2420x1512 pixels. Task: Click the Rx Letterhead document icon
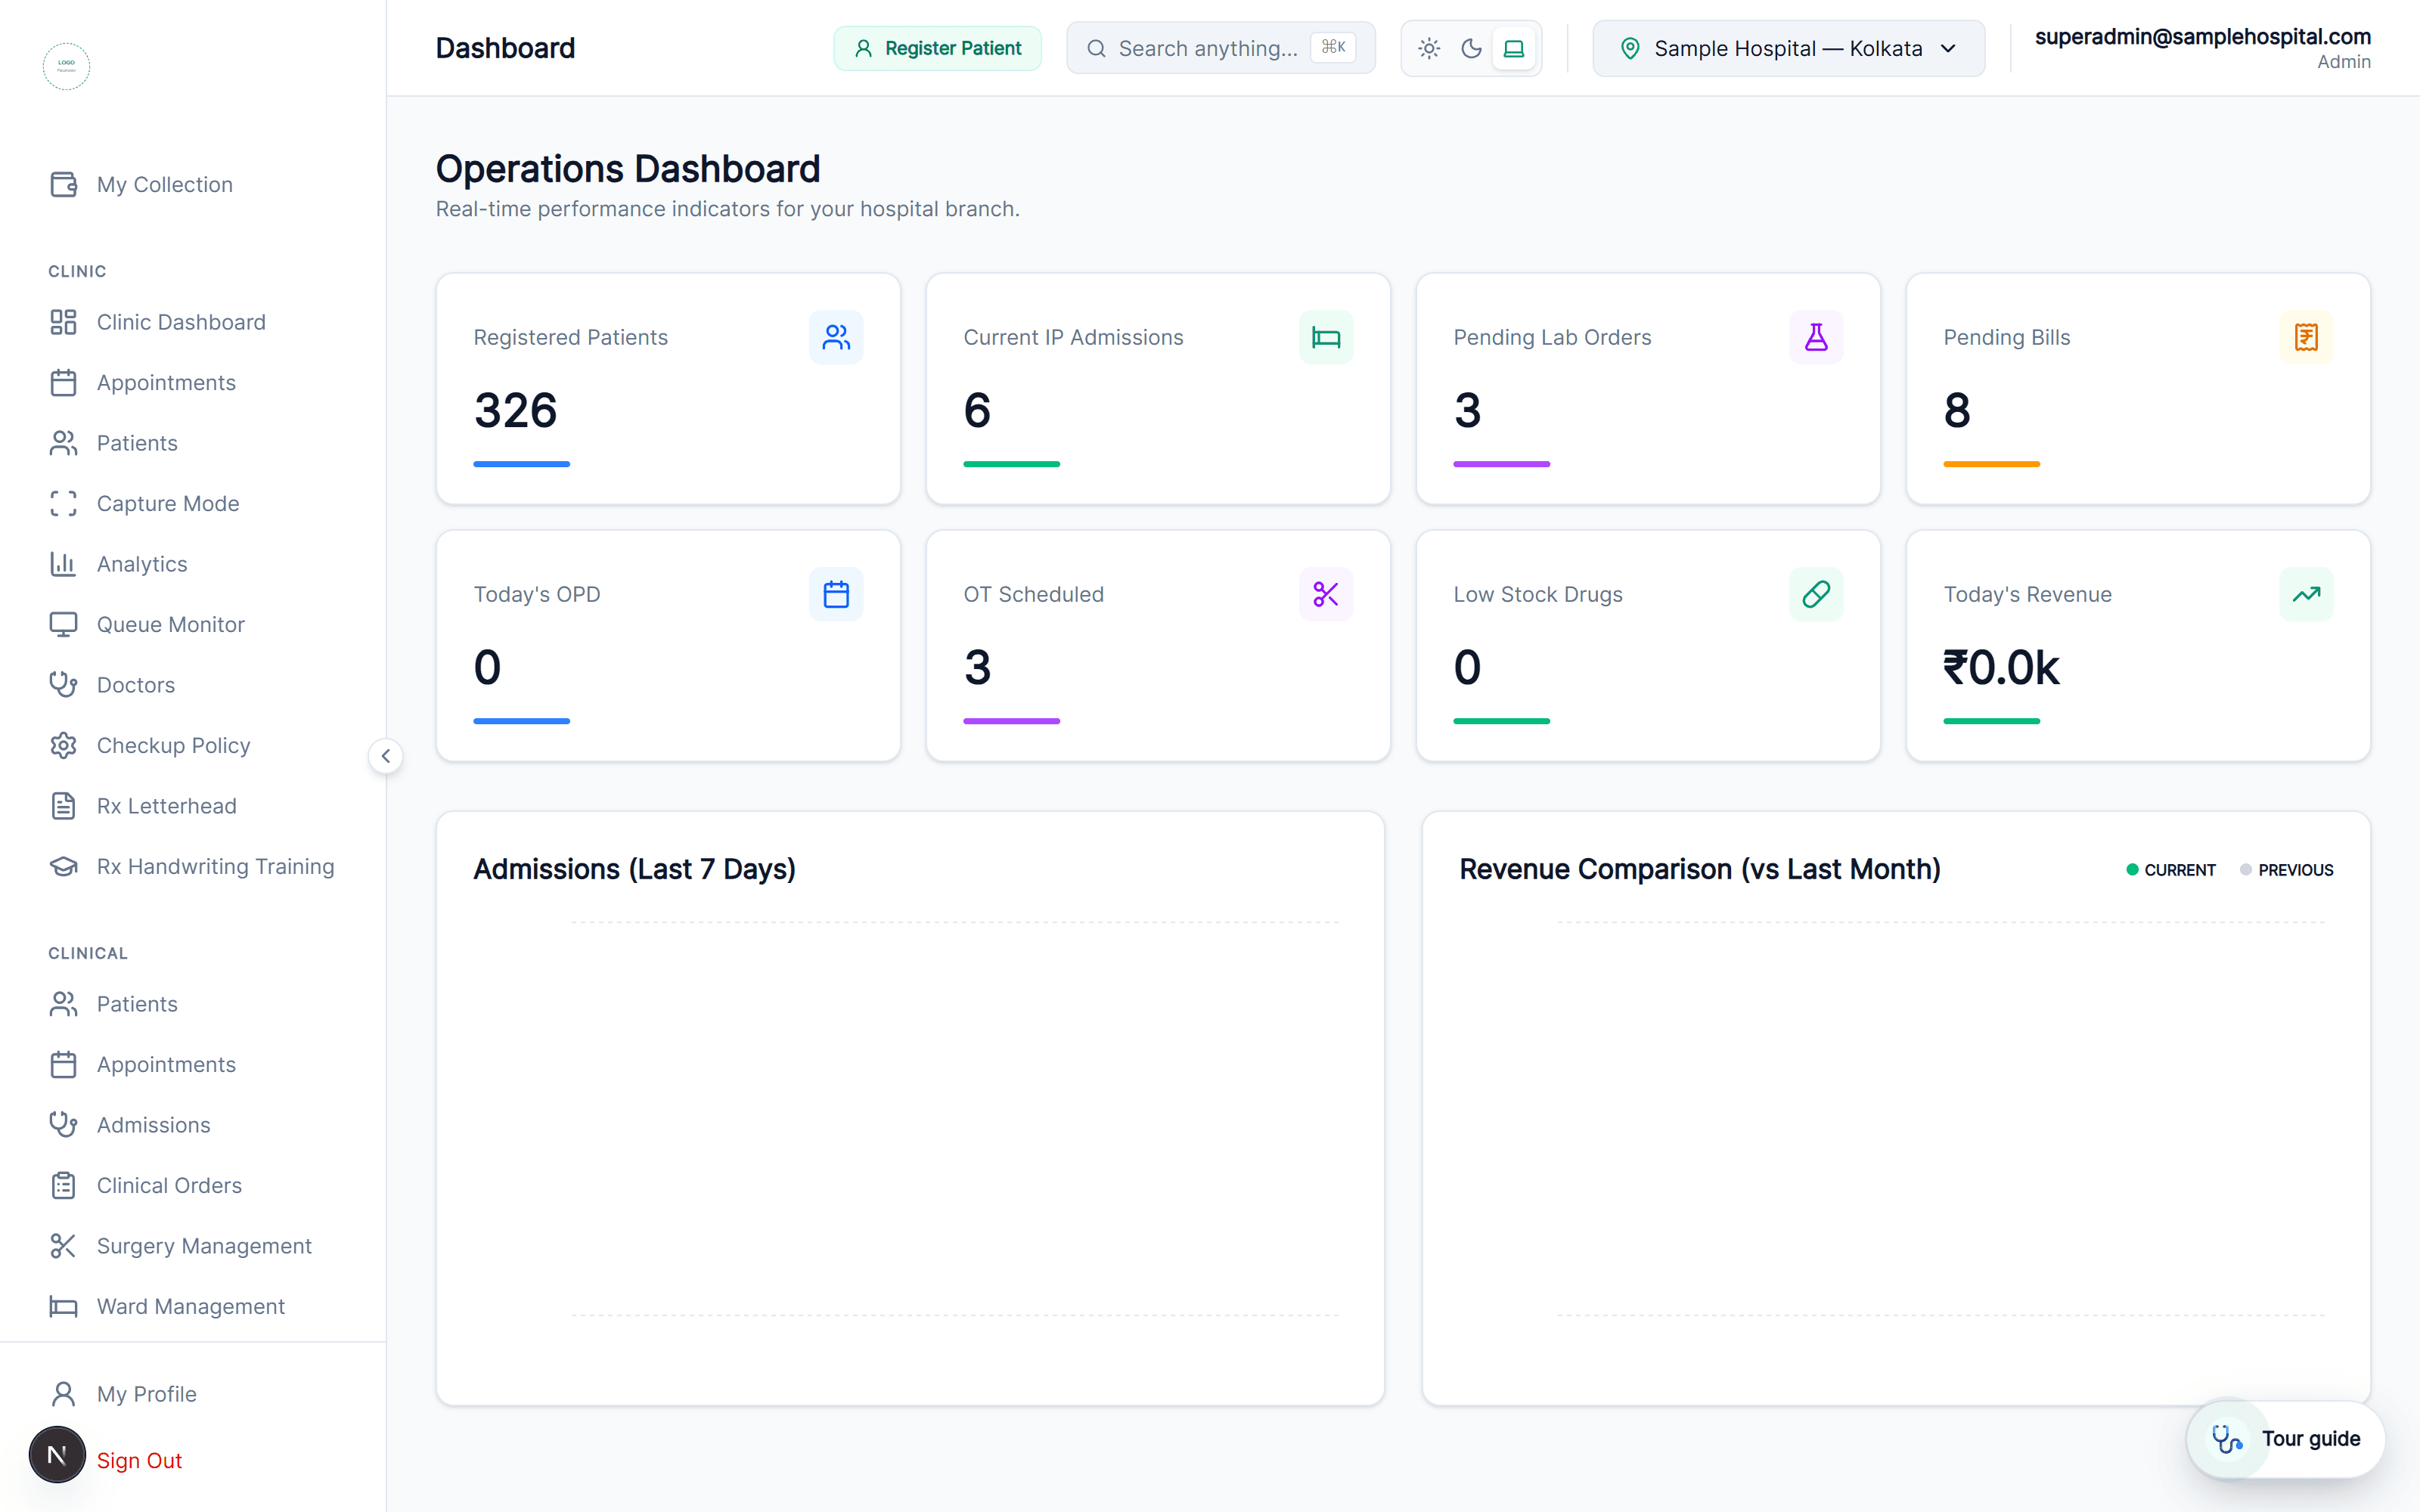[x=64, y=806]
